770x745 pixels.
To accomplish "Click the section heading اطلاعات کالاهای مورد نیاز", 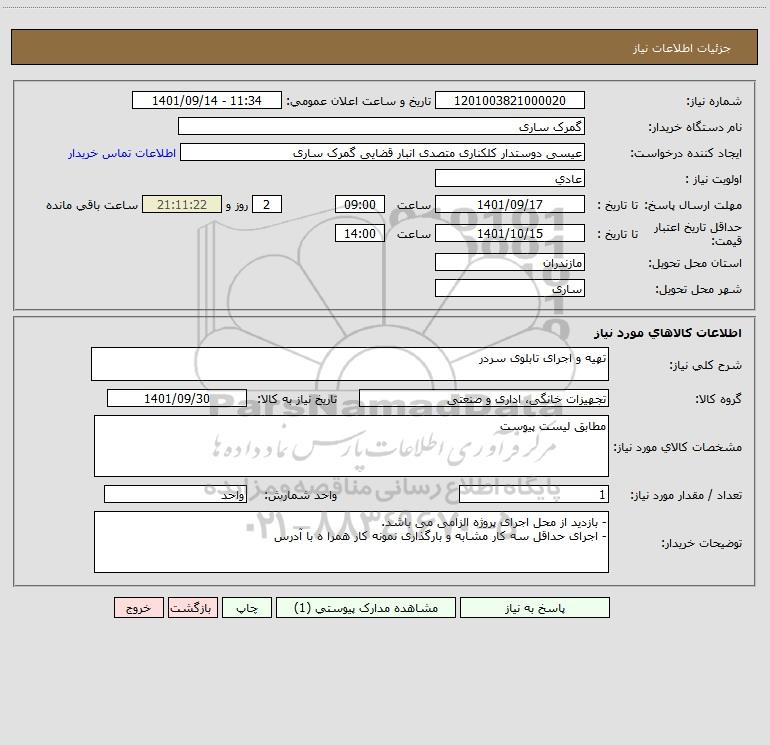I will pyautogui.click(x=668, y=333).
